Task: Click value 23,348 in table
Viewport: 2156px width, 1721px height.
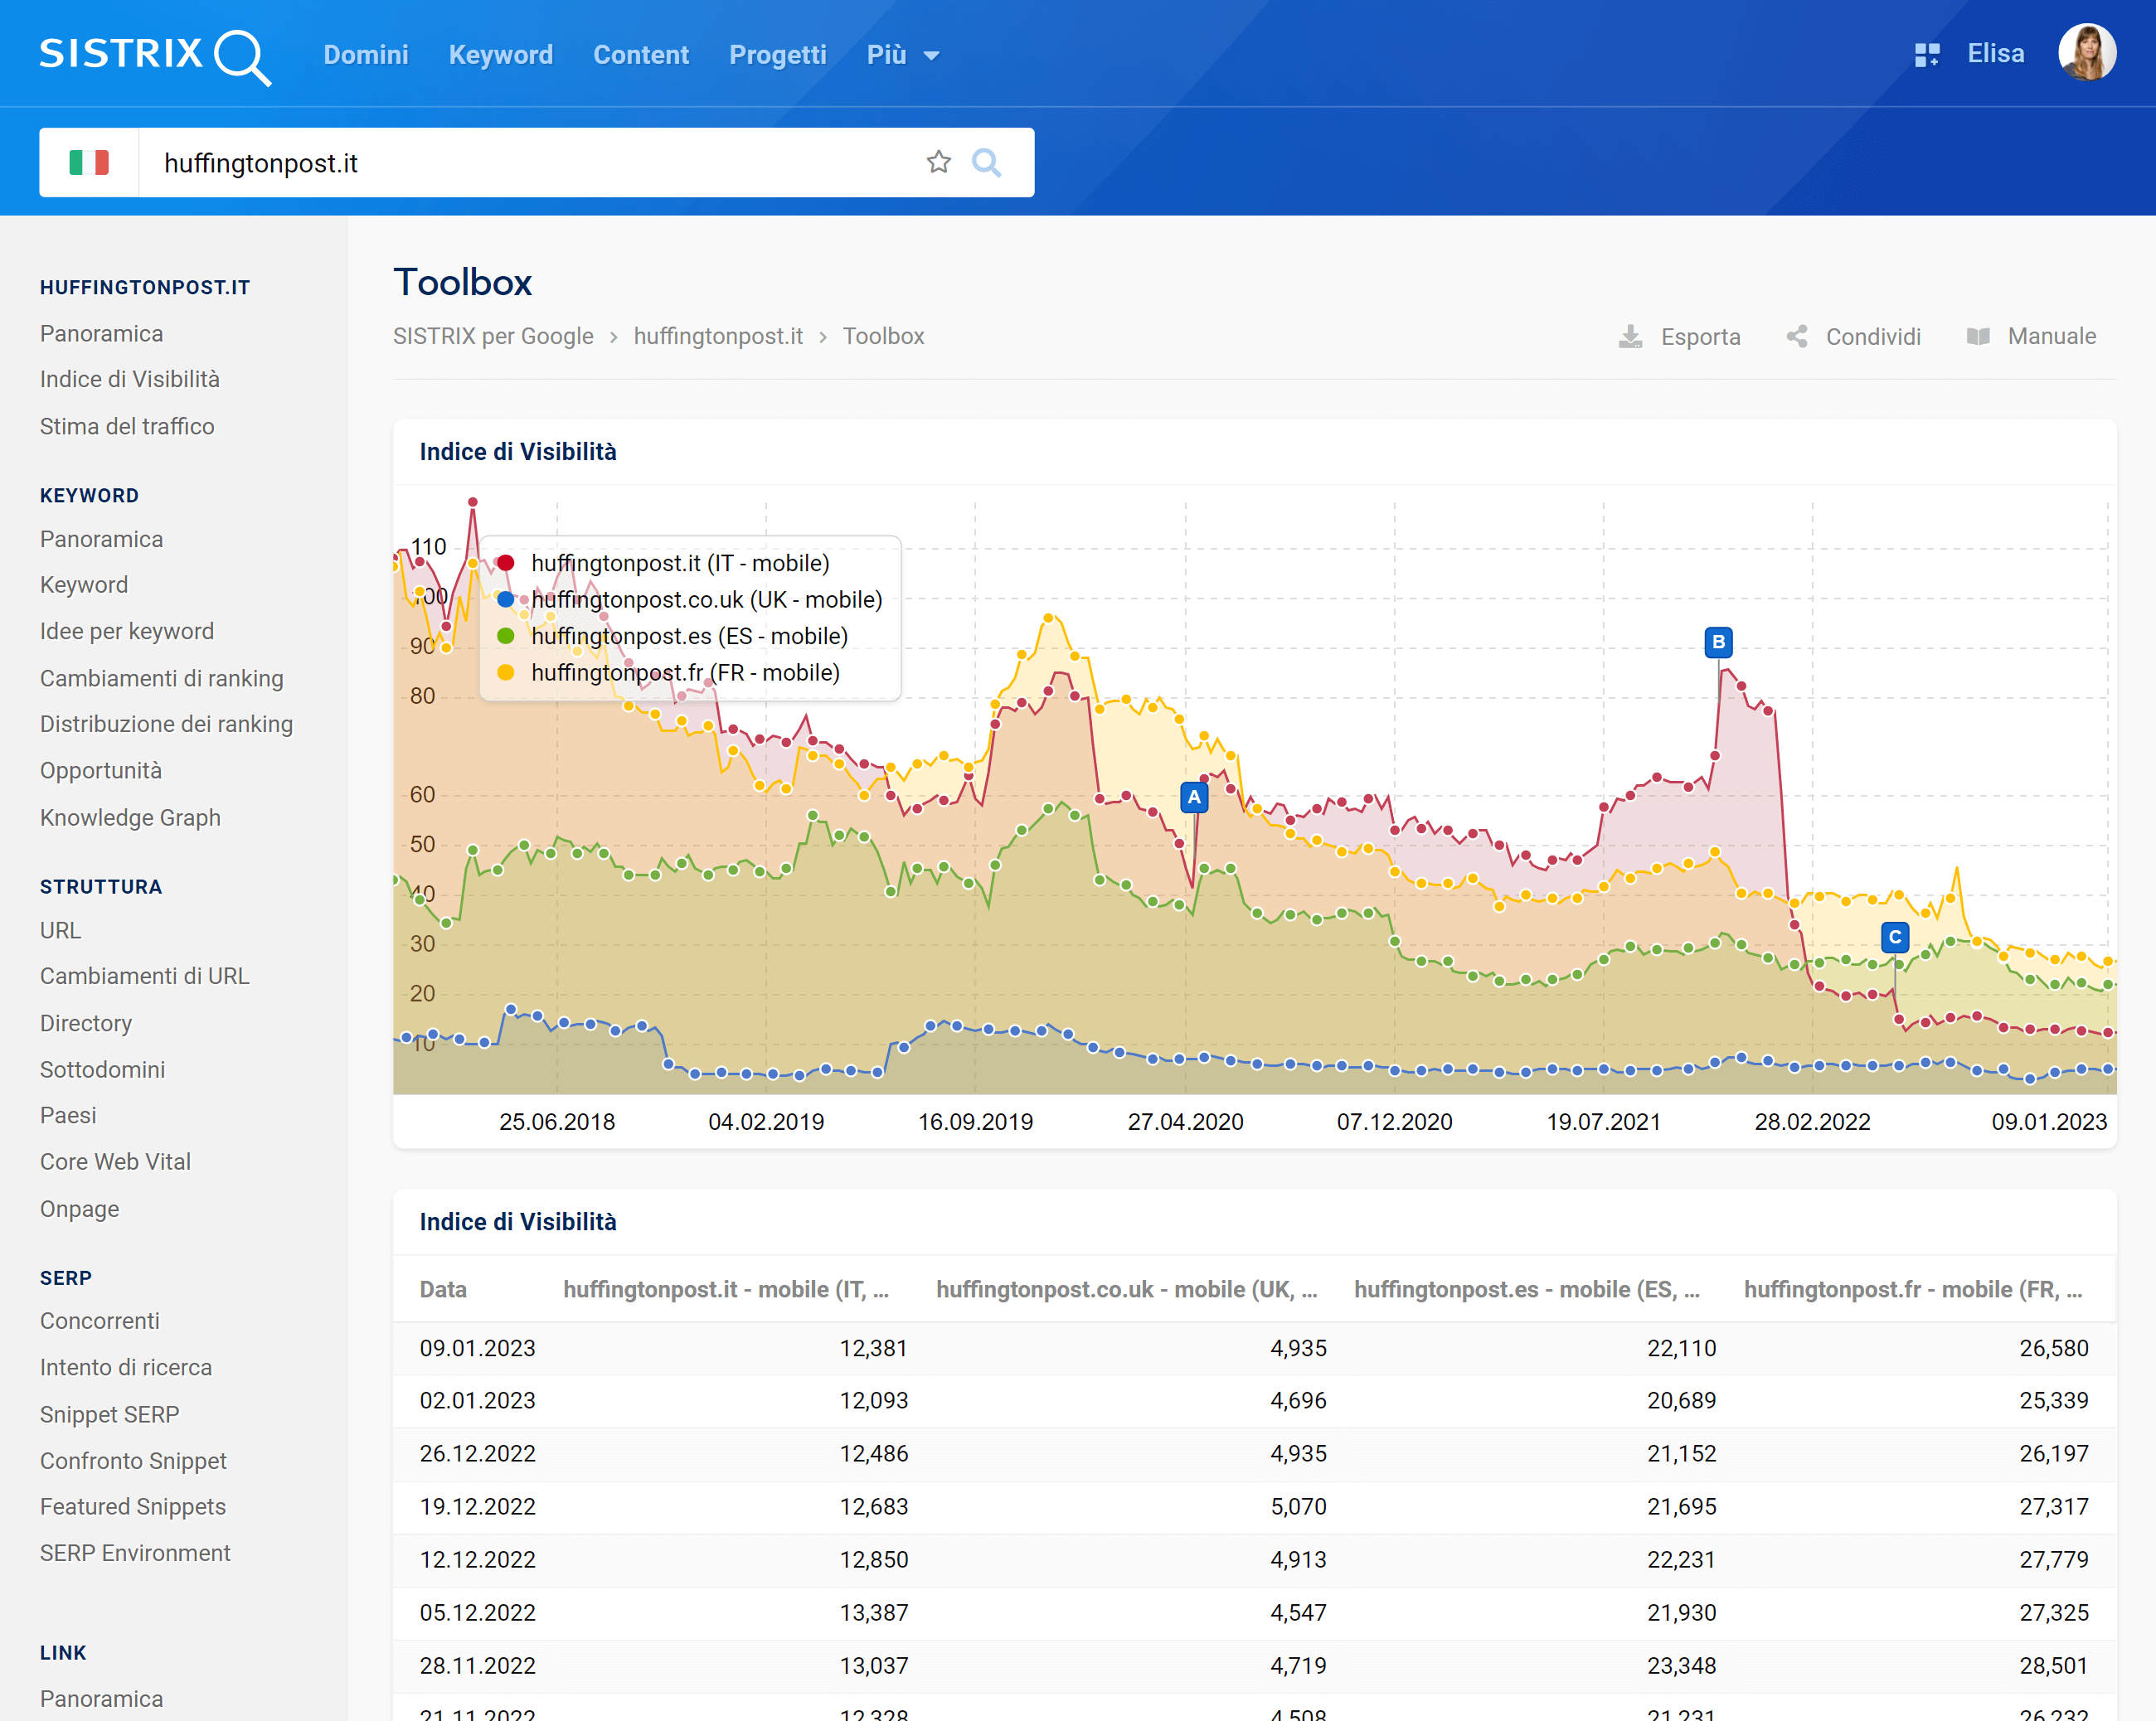Action: click(1681, 1665)
